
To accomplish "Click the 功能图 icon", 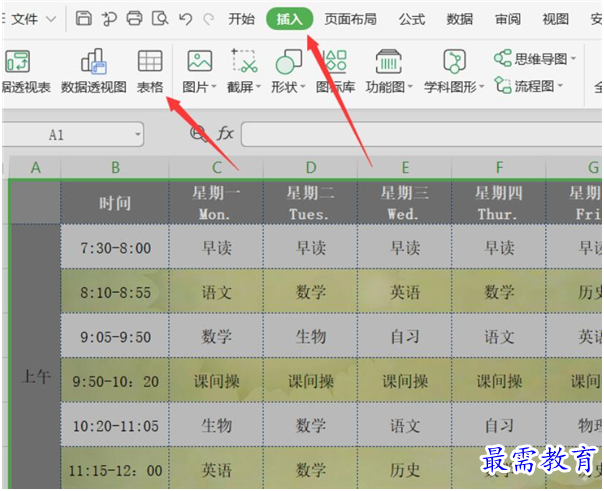I will click(389, 61).
